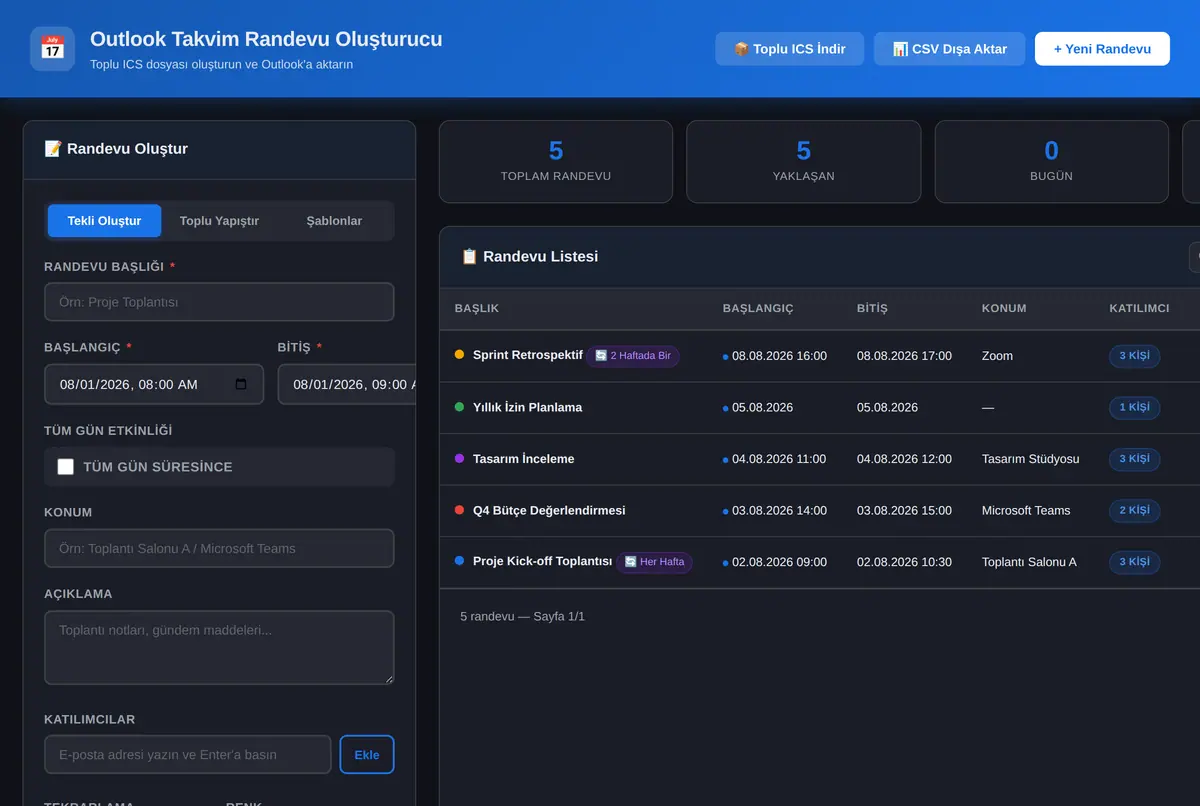Click the Bitiş column header in the table
The height and width of the screenshot is (806, 1200).
pyautogui.click(x=872, y=308)
